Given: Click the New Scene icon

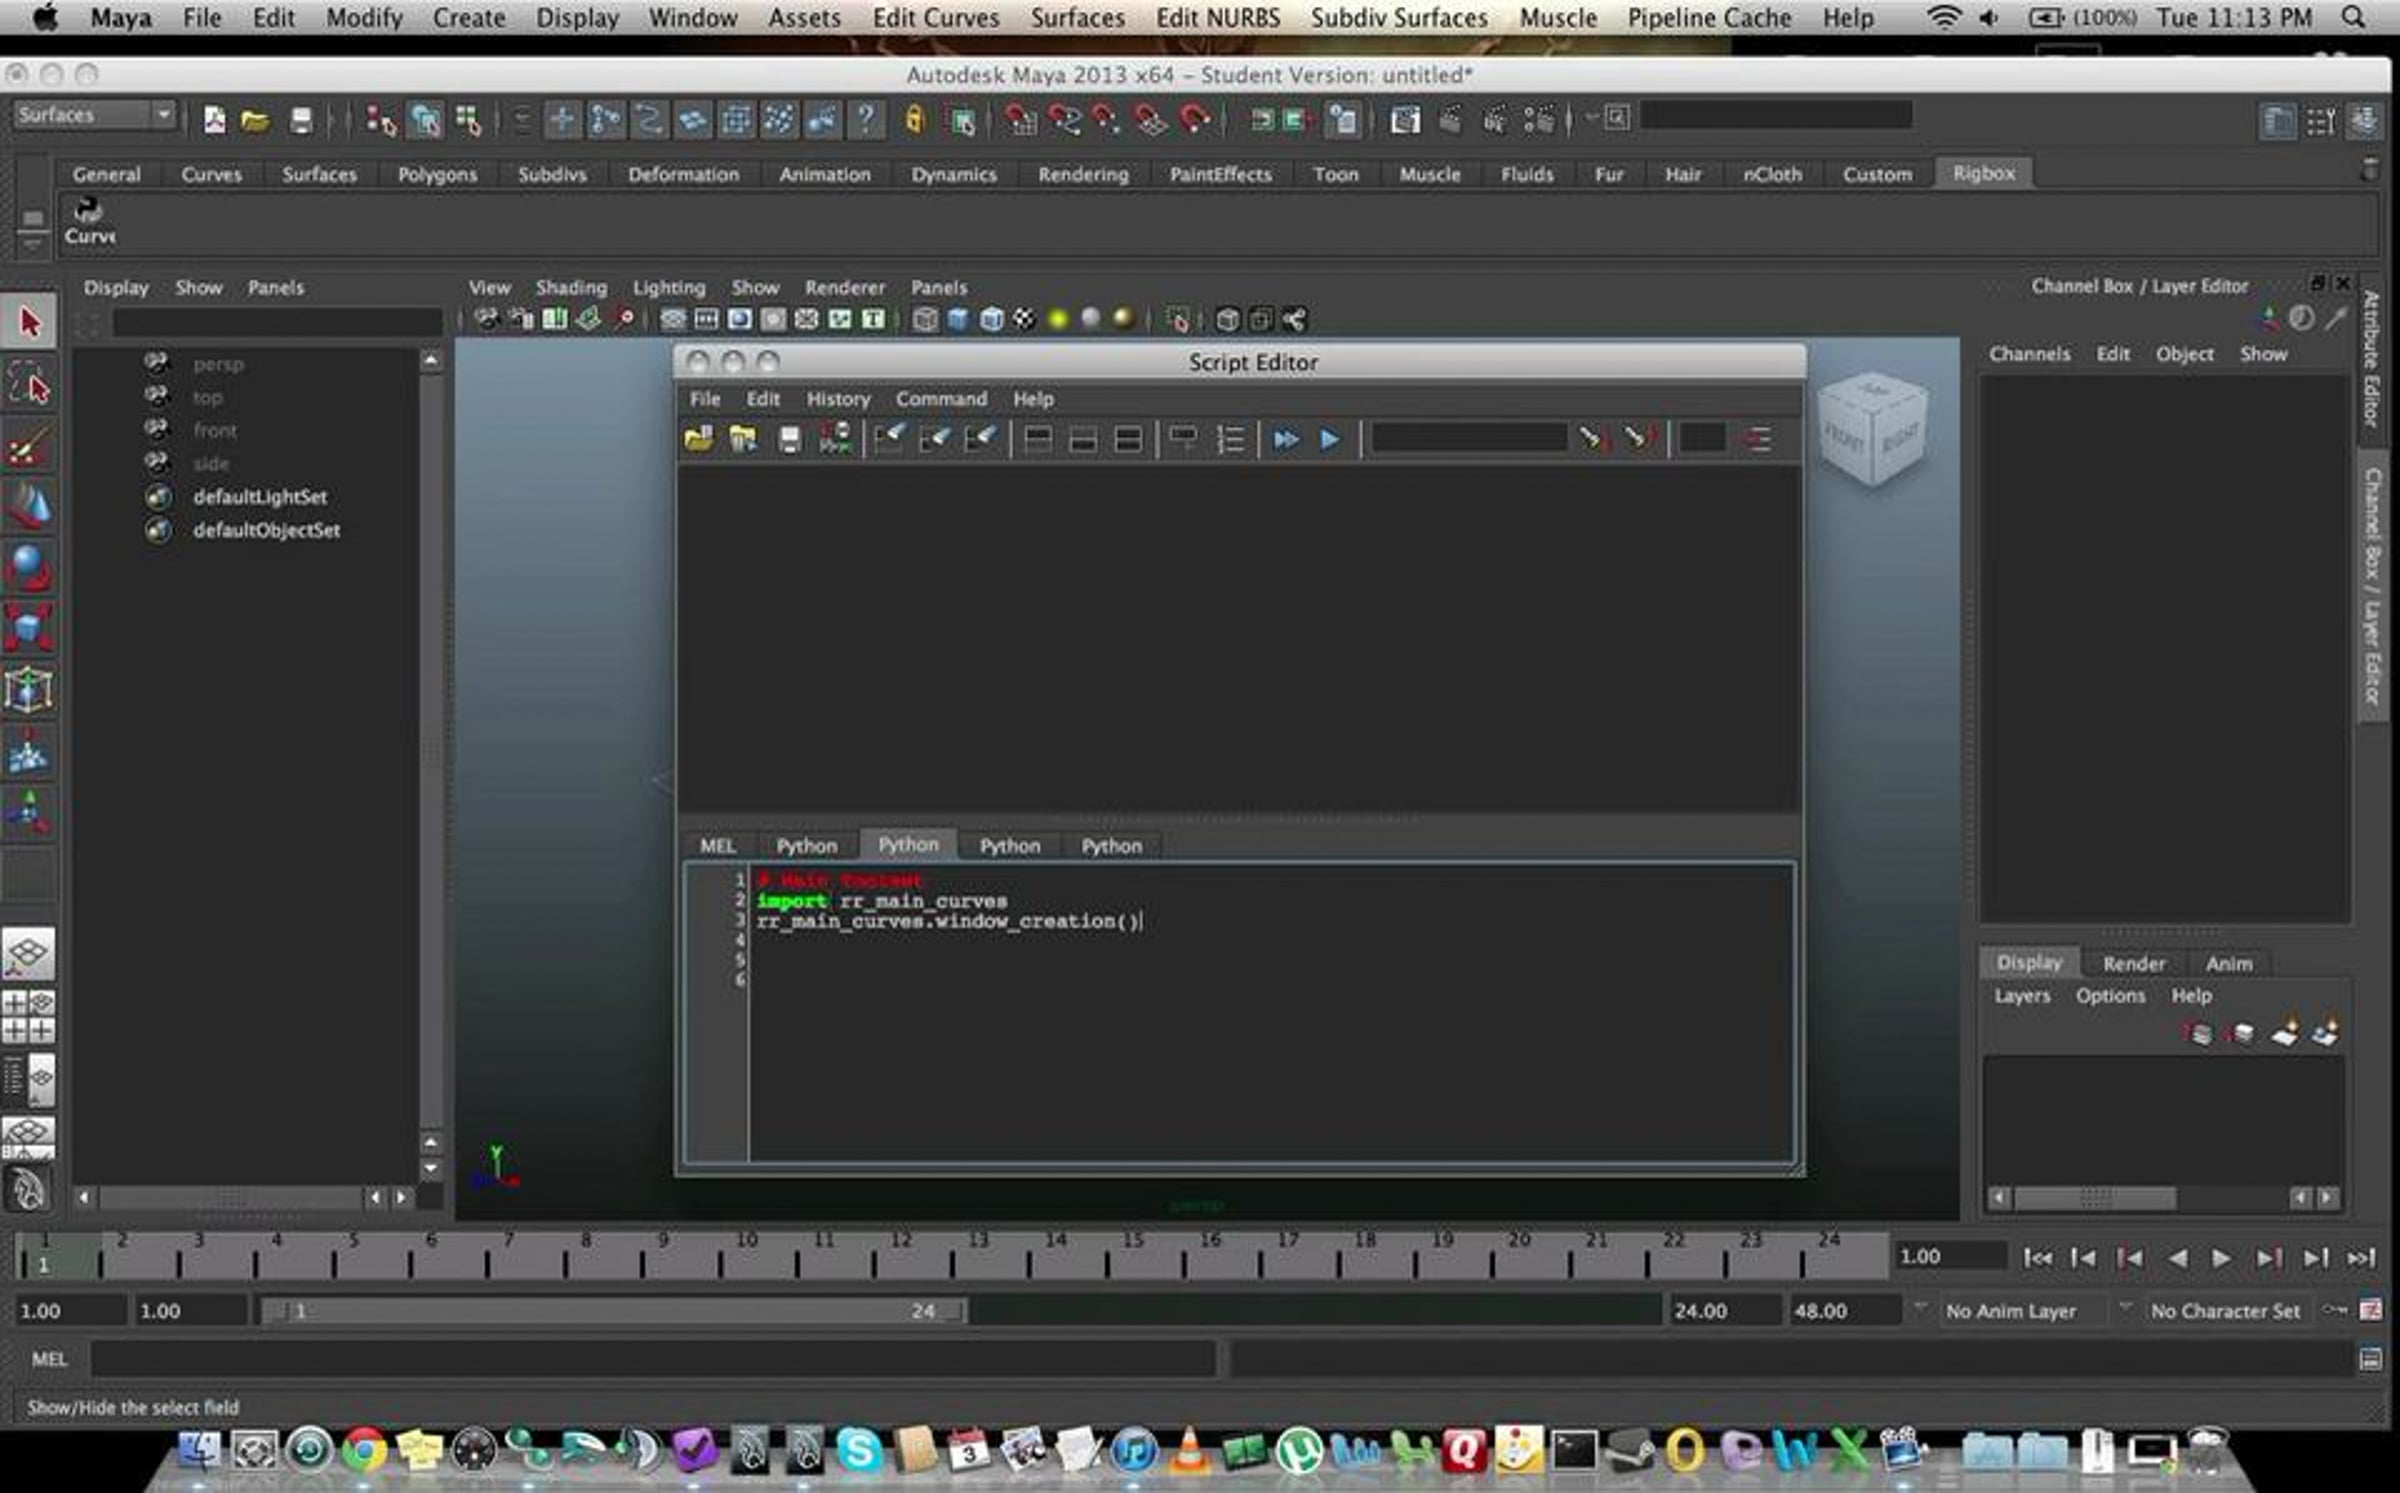Looking at the screenshot, I should click(214, 120).
